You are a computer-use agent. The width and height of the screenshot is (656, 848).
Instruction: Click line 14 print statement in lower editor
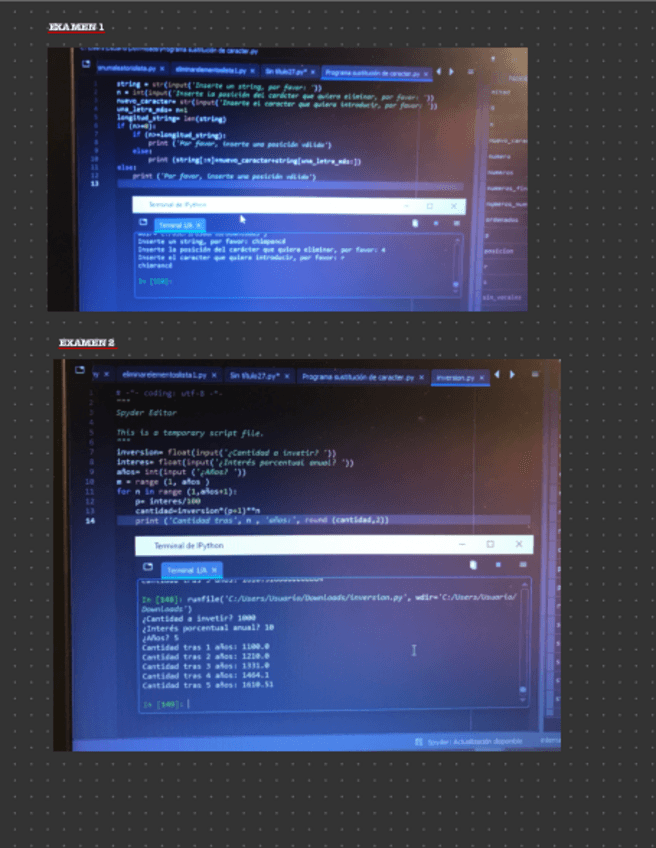point(260,520)
